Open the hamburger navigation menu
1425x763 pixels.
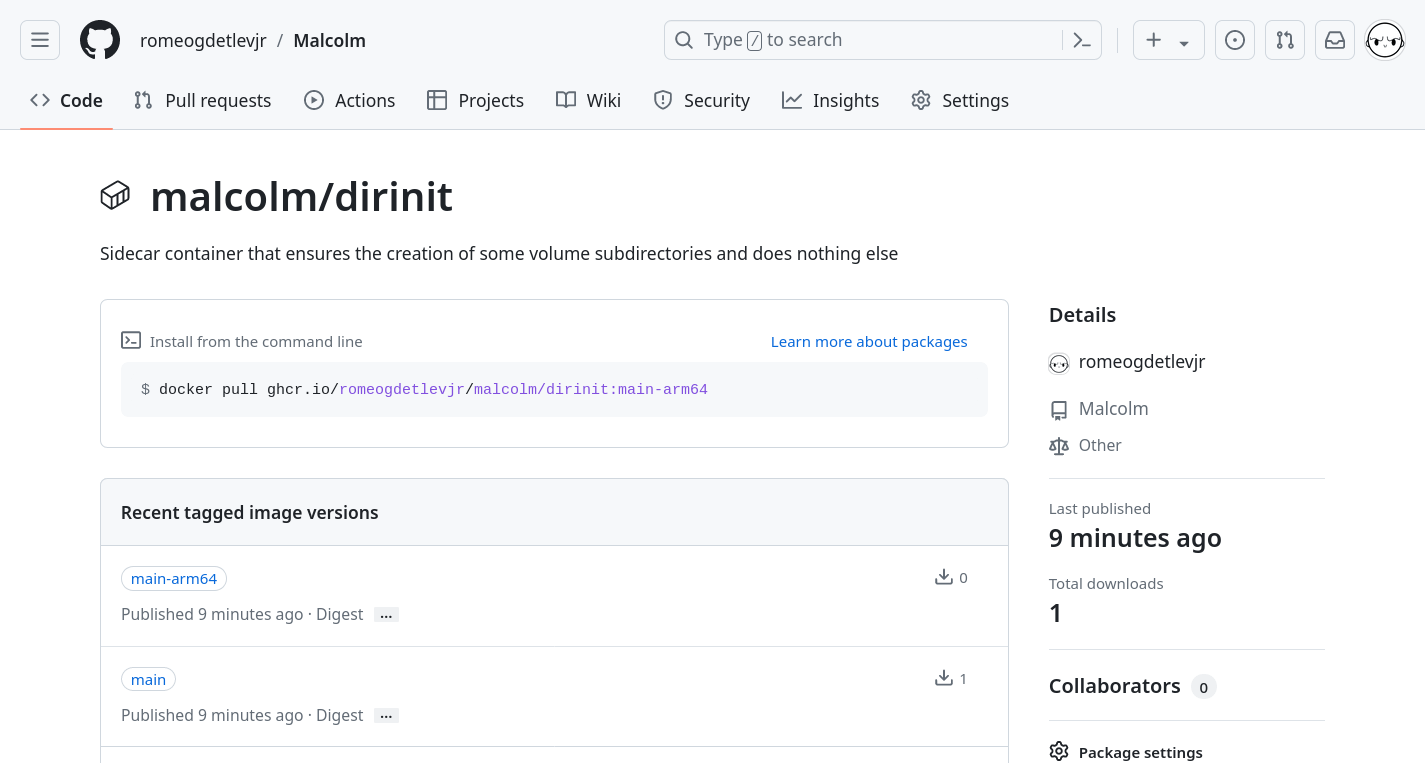tap(40, 40)
